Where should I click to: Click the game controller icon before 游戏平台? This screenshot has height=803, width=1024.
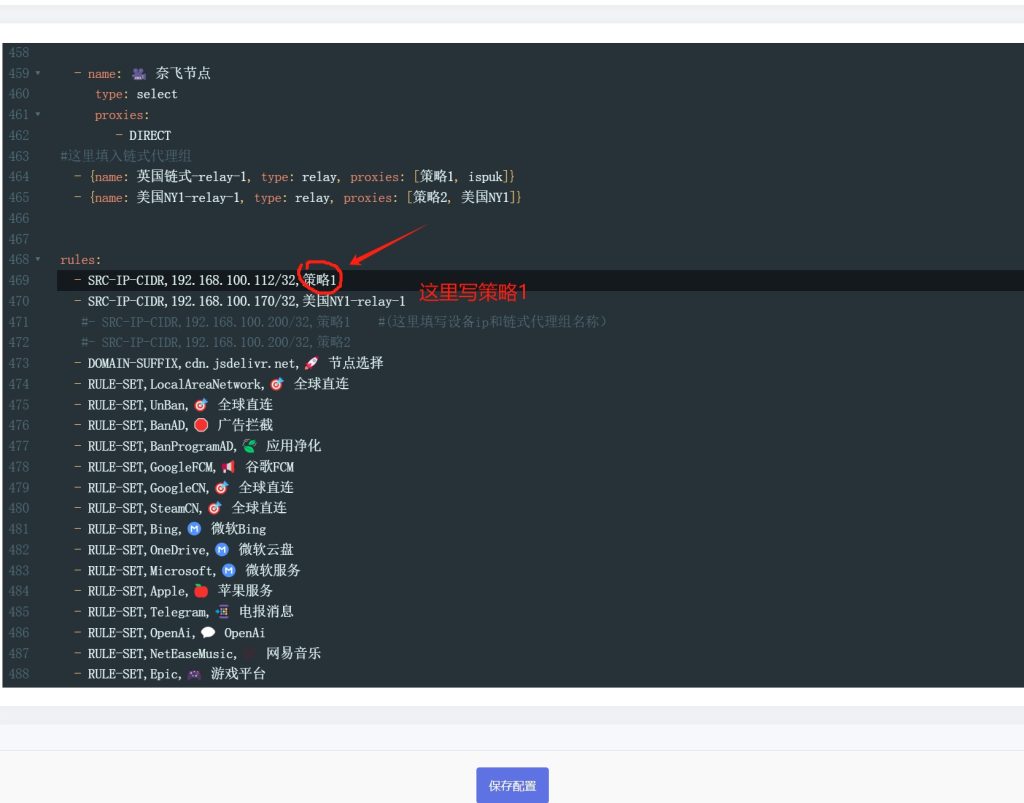pyautogui.click(x=194, y=674)
